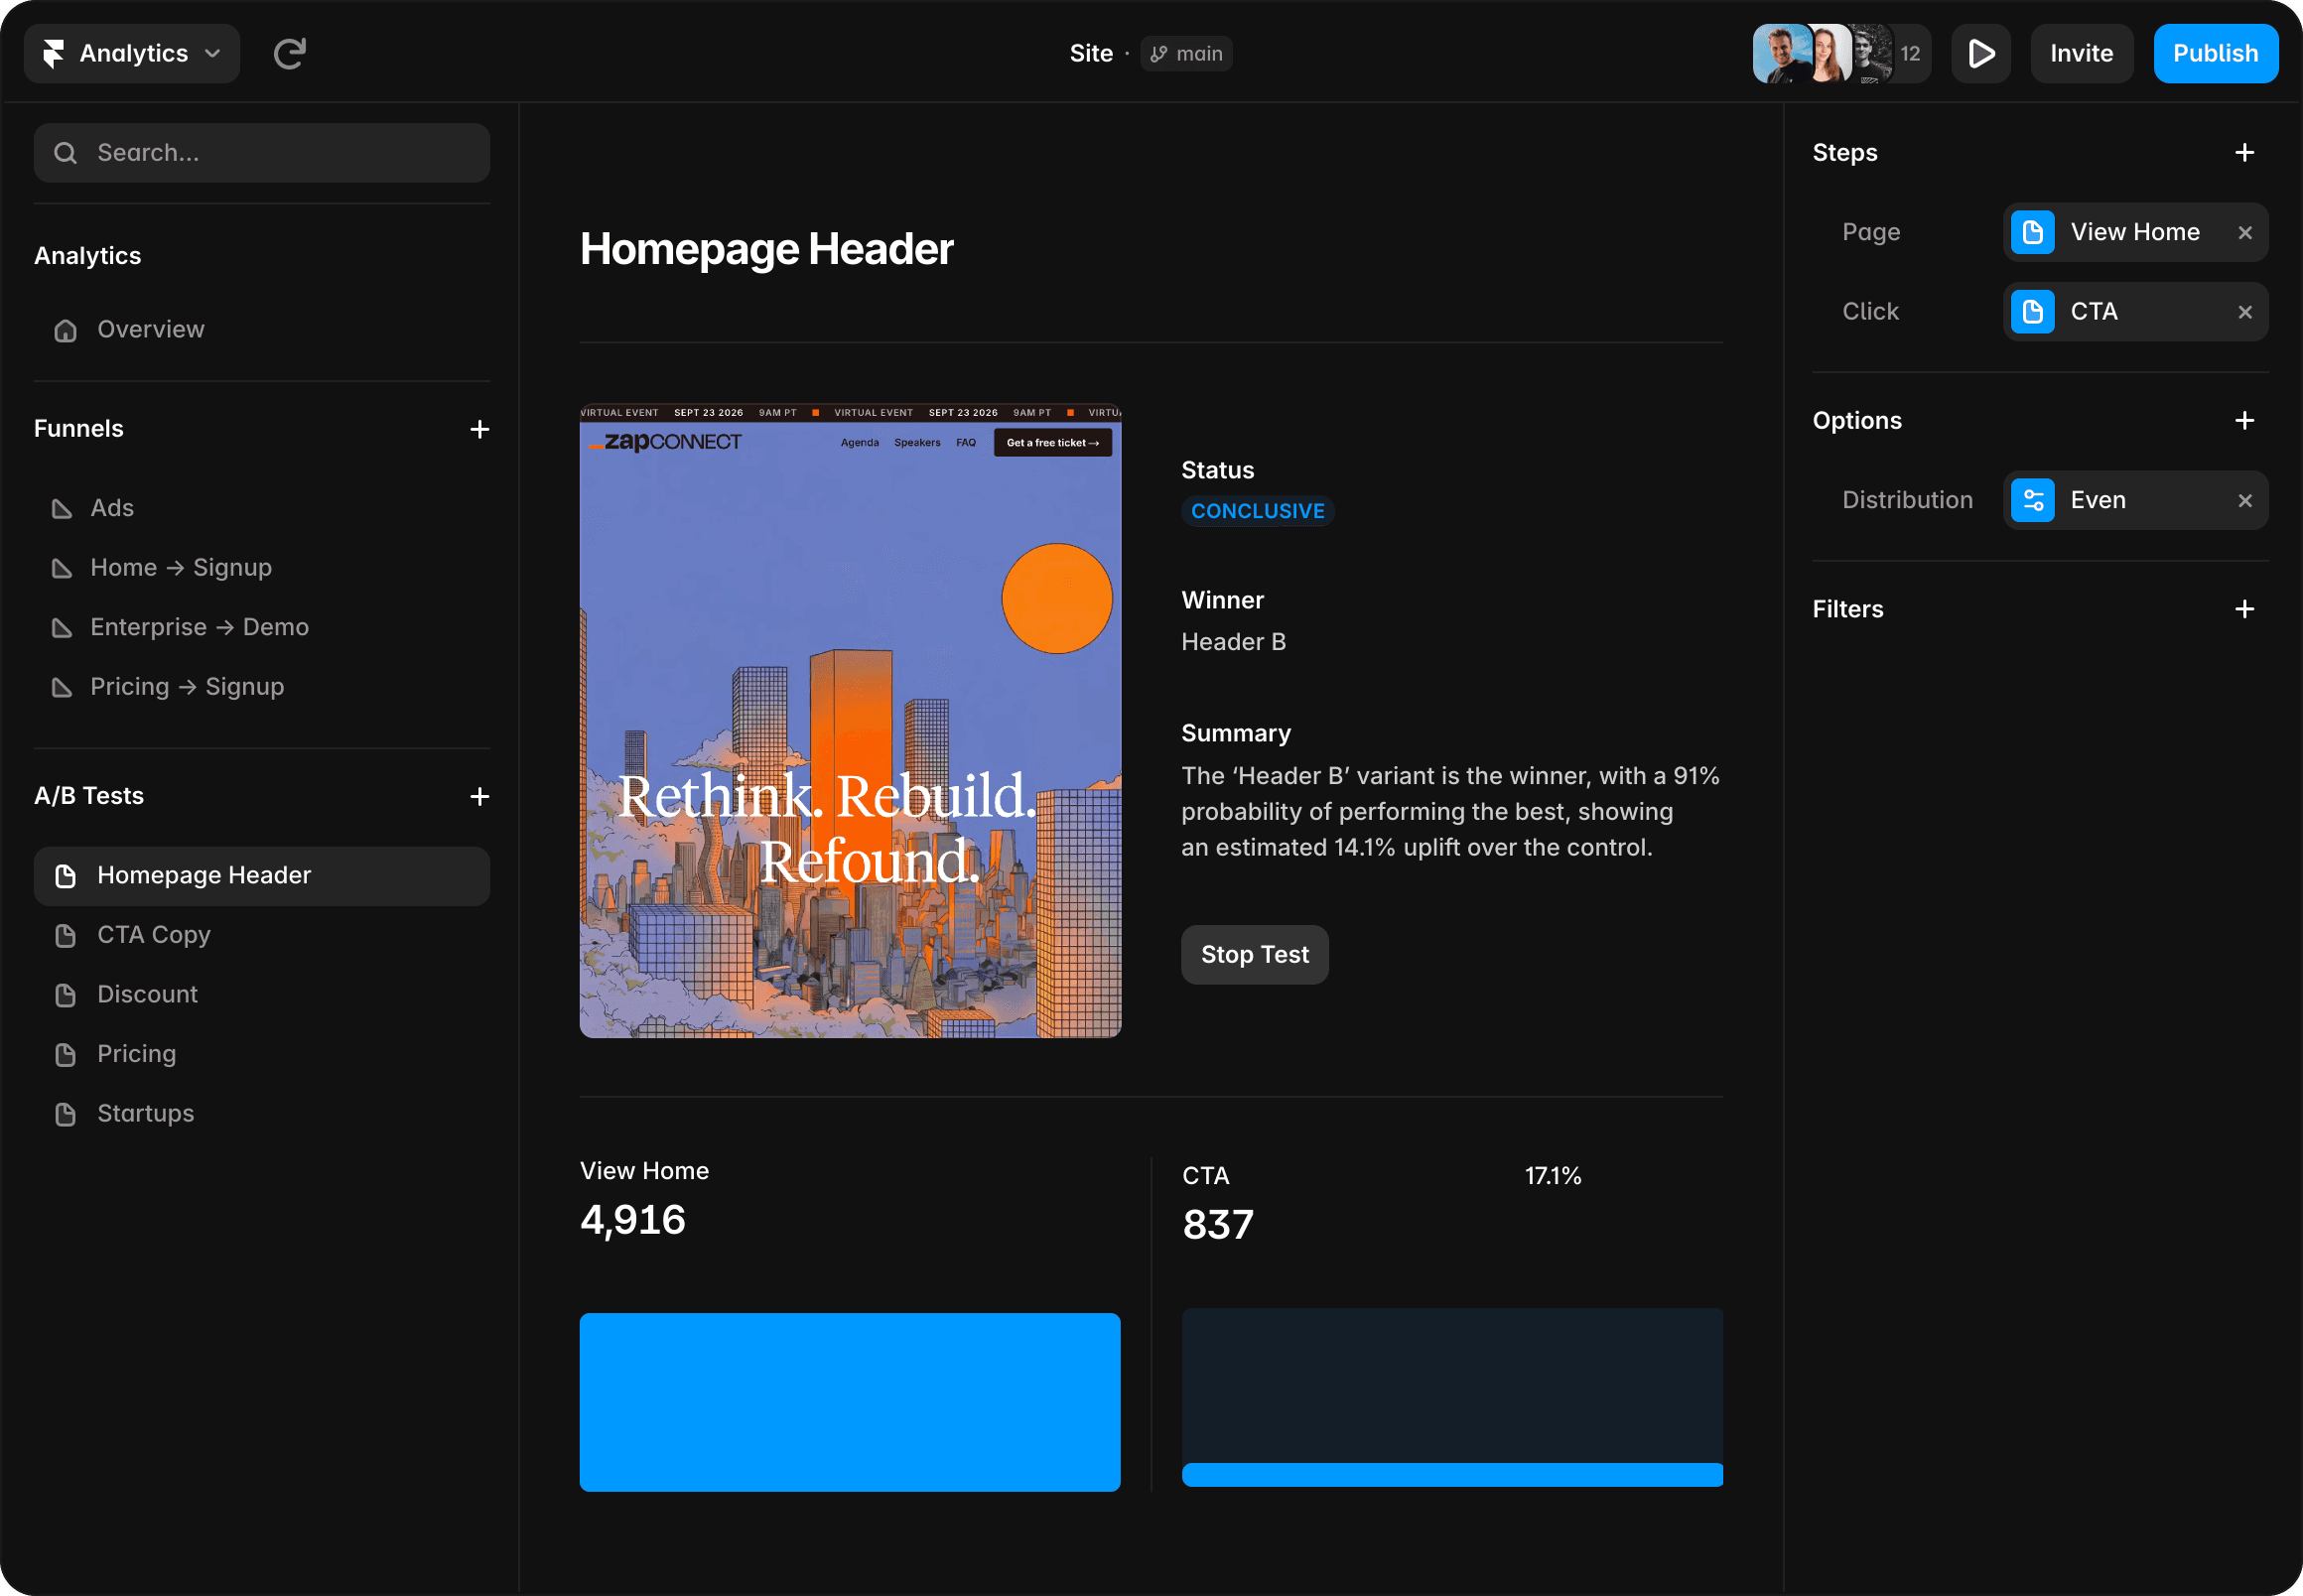The height and width of the screenshot is (1596, 2303).
Task: Click the blue page icon beside View Home
Action: [2032, 232]
